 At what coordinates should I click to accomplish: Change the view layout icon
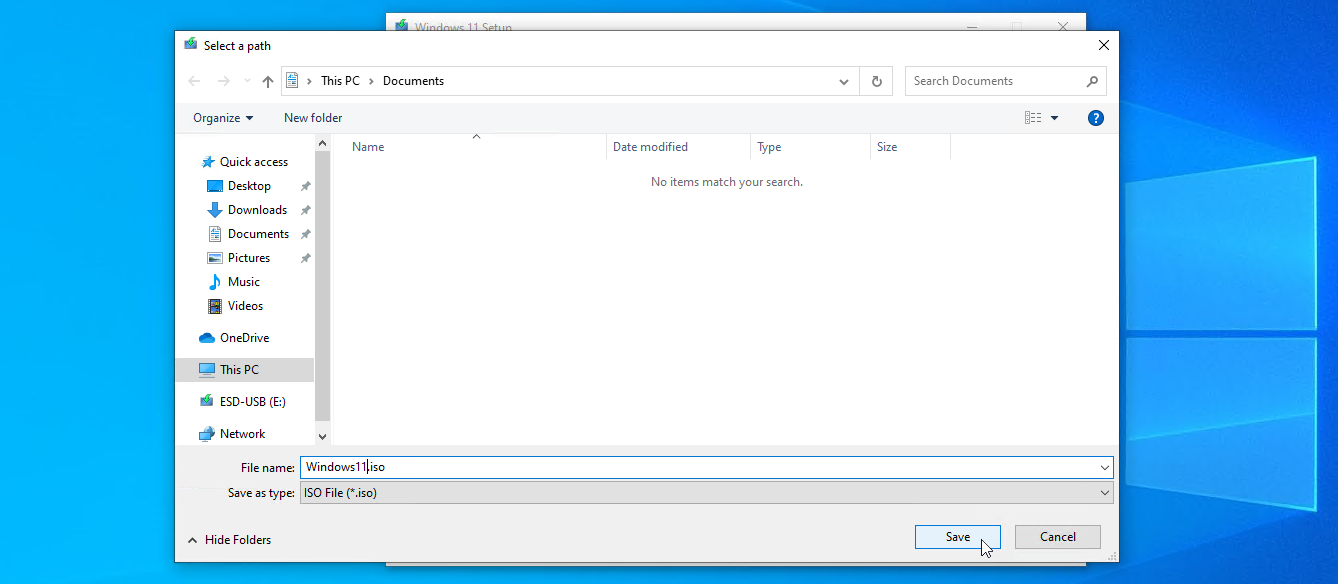(1033, 118)
